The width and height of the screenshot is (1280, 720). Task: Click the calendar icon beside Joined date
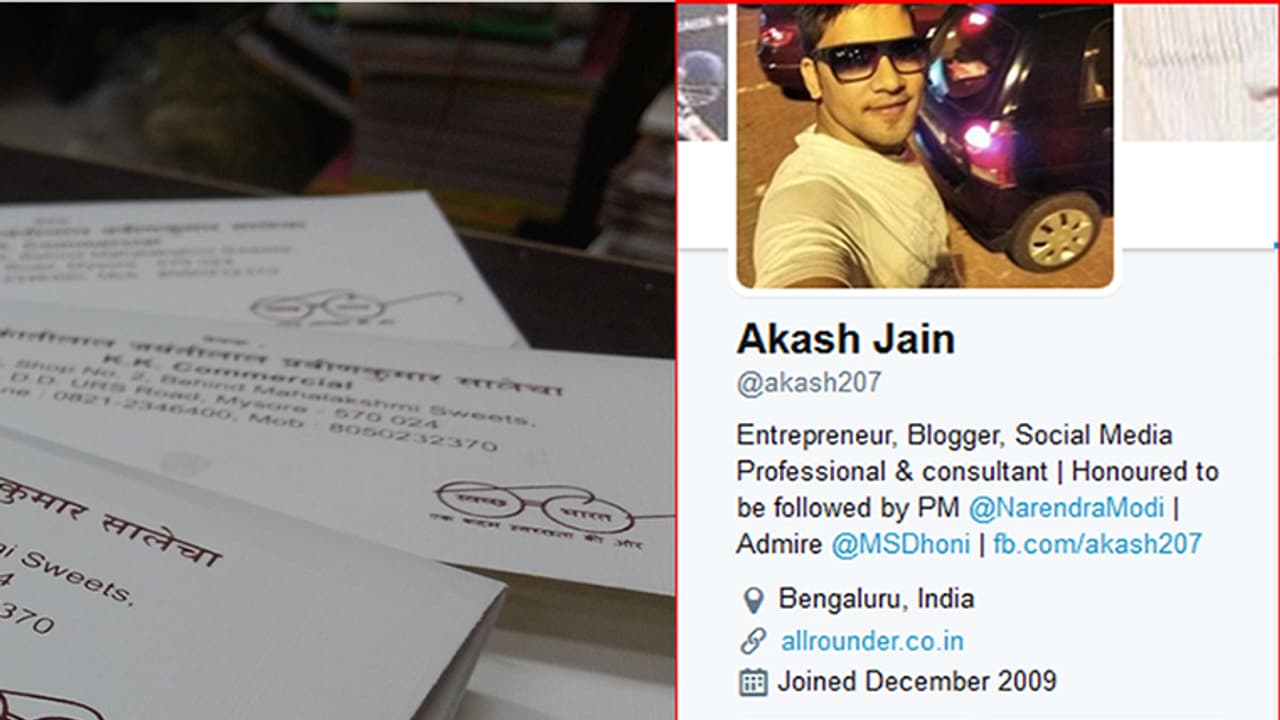click(x=752, y=682)
